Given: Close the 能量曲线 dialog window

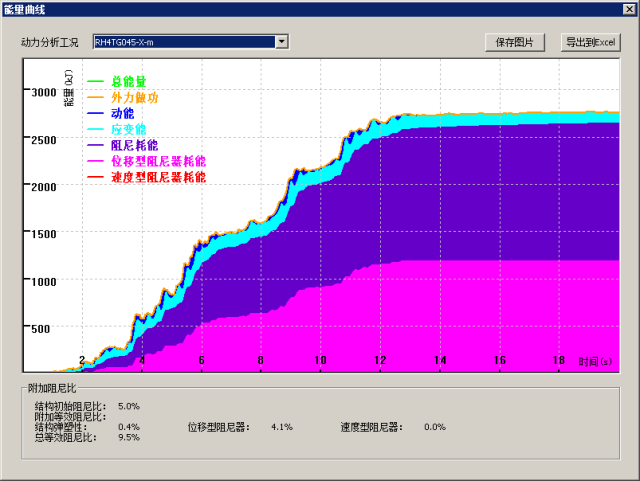Looking at the screenshot, I should click(629, 8).
